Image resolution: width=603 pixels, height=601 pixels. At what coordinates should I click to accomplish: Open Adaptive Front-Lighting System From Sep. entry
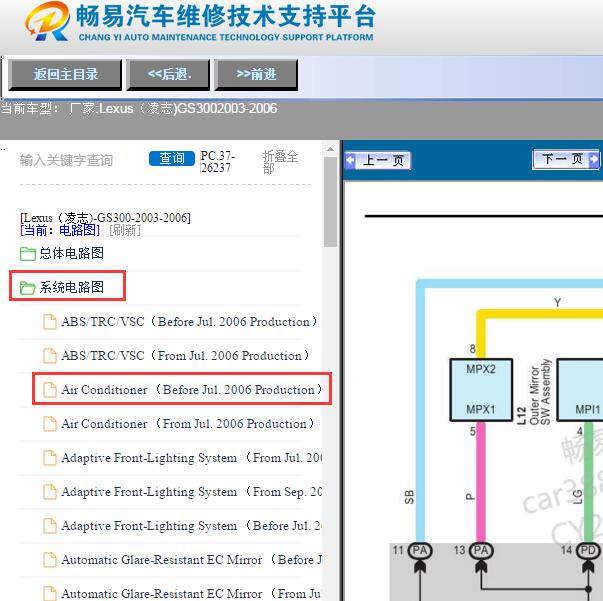coord(192,491)
